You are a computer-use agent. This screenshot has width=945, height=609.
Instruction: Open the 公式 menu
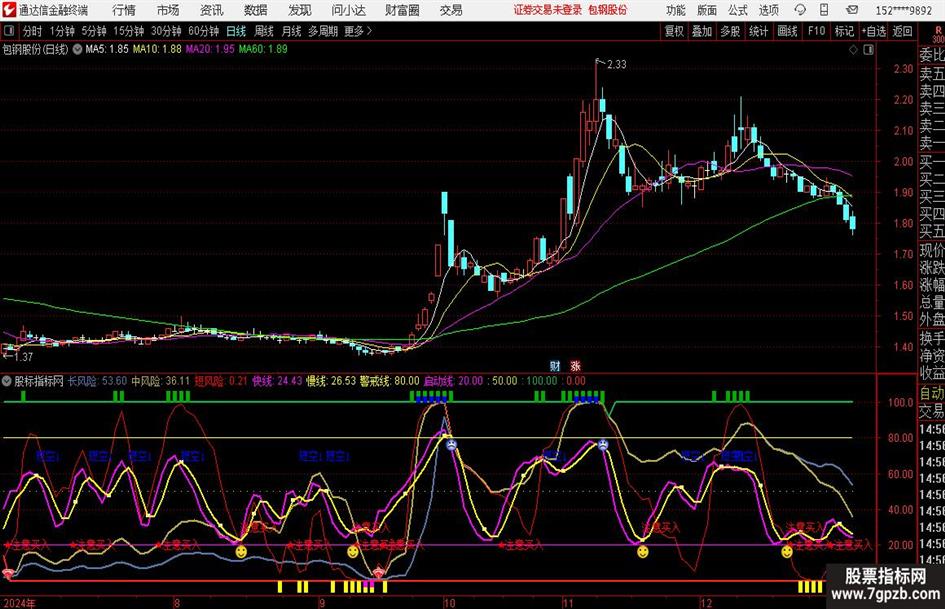click(x=738, y=10)
